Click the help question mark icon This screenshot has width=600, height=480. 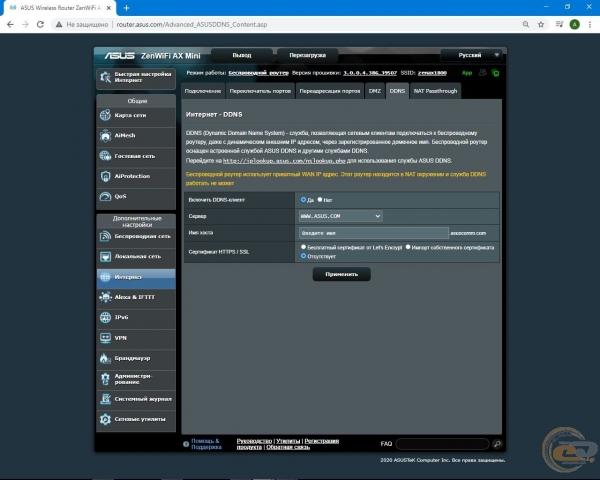pos(186,444)
